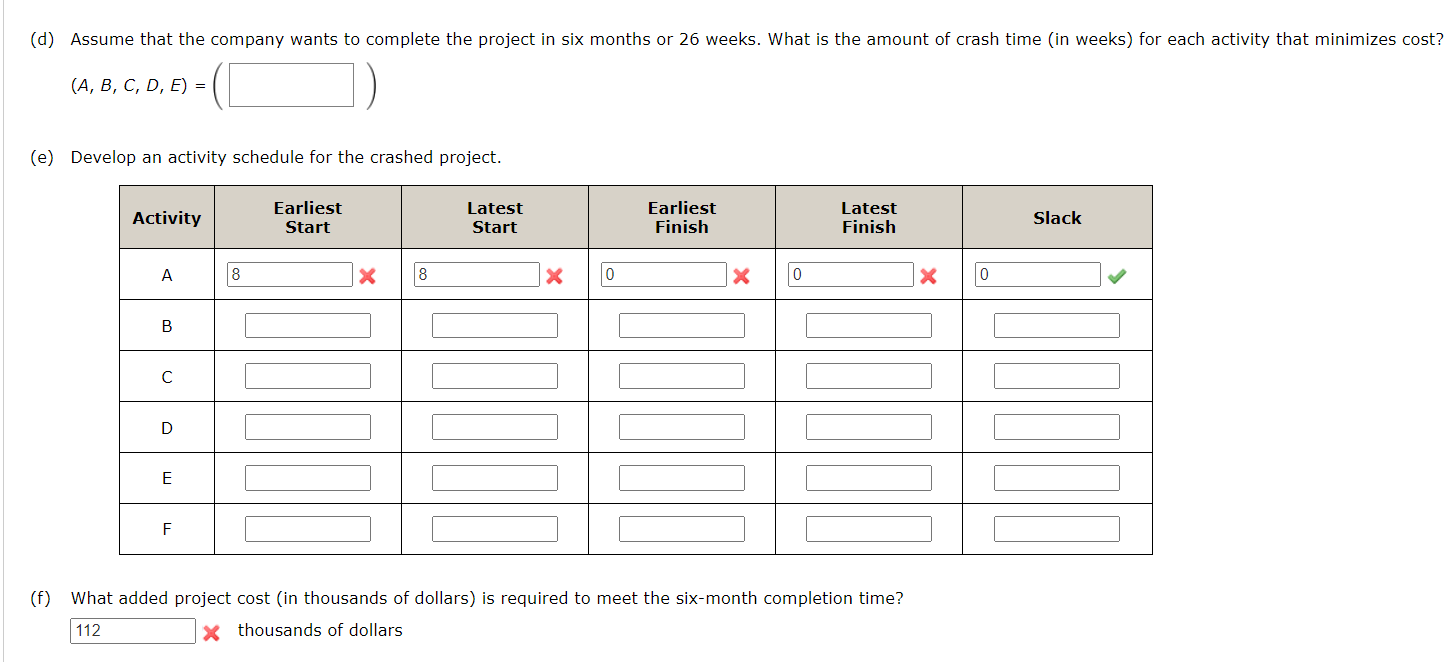The width and height of the screenshot is (1454, 662).
Task: Click the red X beside Activity A Latest Finish
Action: [x=927, y=276]
